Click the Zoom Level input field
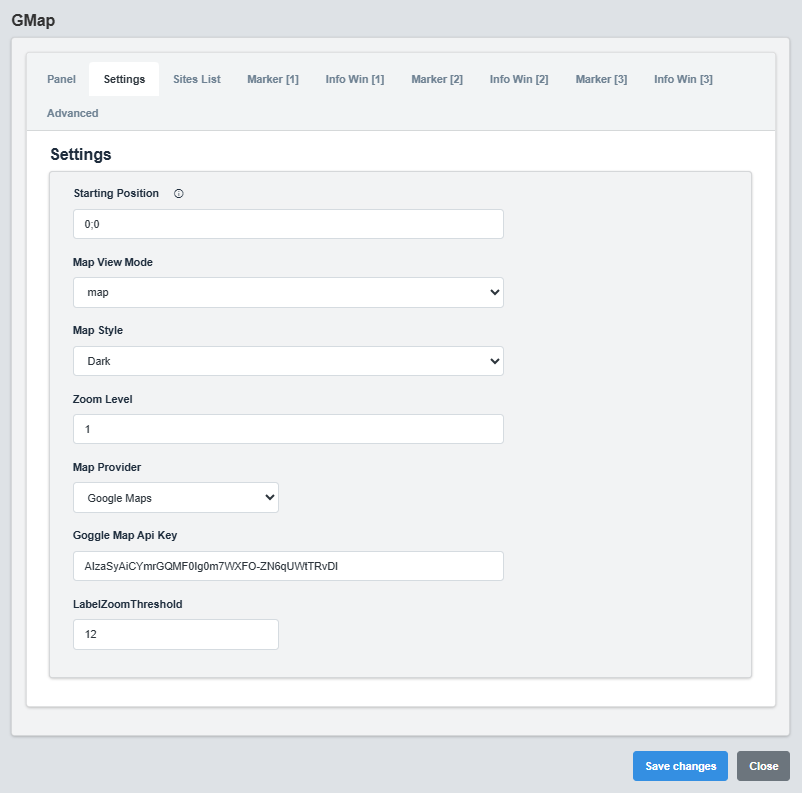The height and width of the screenshot is (793, 802). click(288, 429)
